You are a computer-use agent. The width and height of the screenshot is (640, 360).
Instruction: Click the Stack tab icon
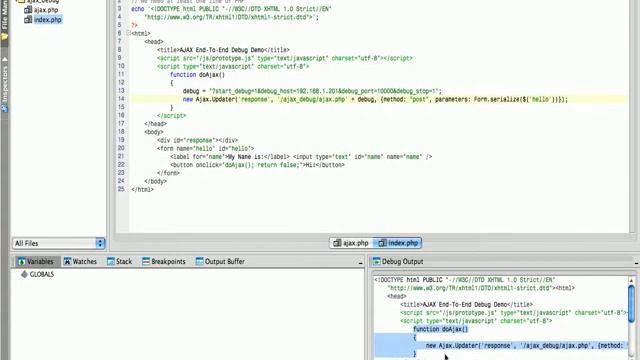[x=111, y=261]
